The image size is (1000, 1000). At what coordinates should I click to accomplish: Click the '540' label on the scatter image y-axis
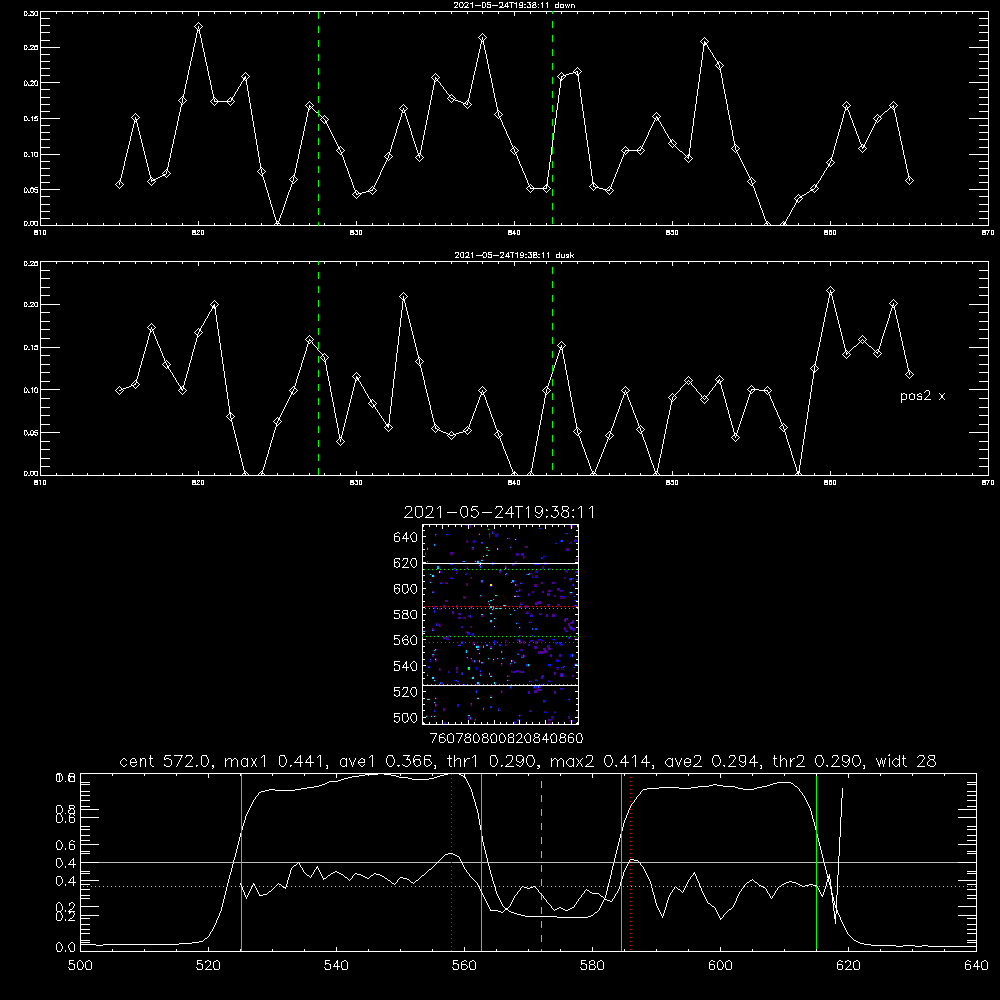click(406, 666)
